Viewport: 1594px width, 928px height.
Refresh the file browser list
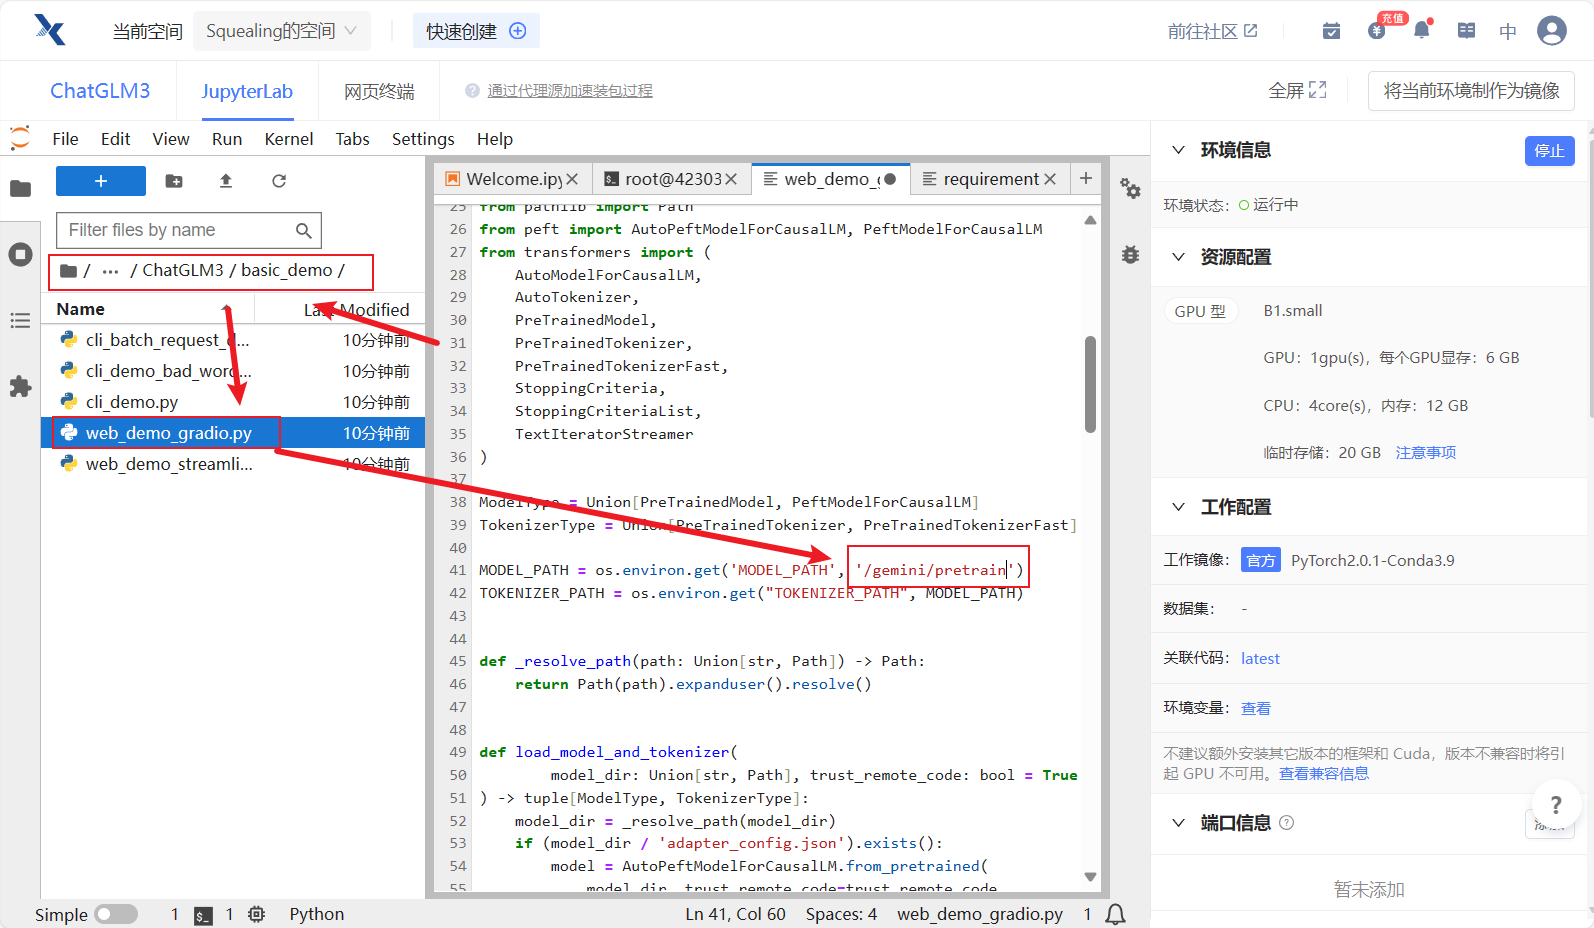click(x=279, y=181)
